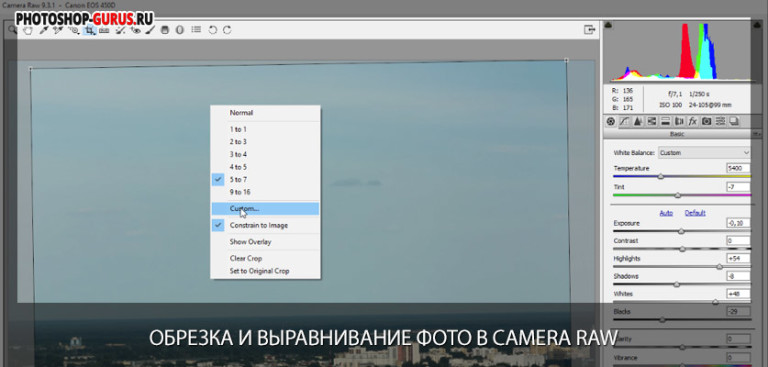
Task: Open the Basic panel flyout menu
Action: click(x=757, y=134)
